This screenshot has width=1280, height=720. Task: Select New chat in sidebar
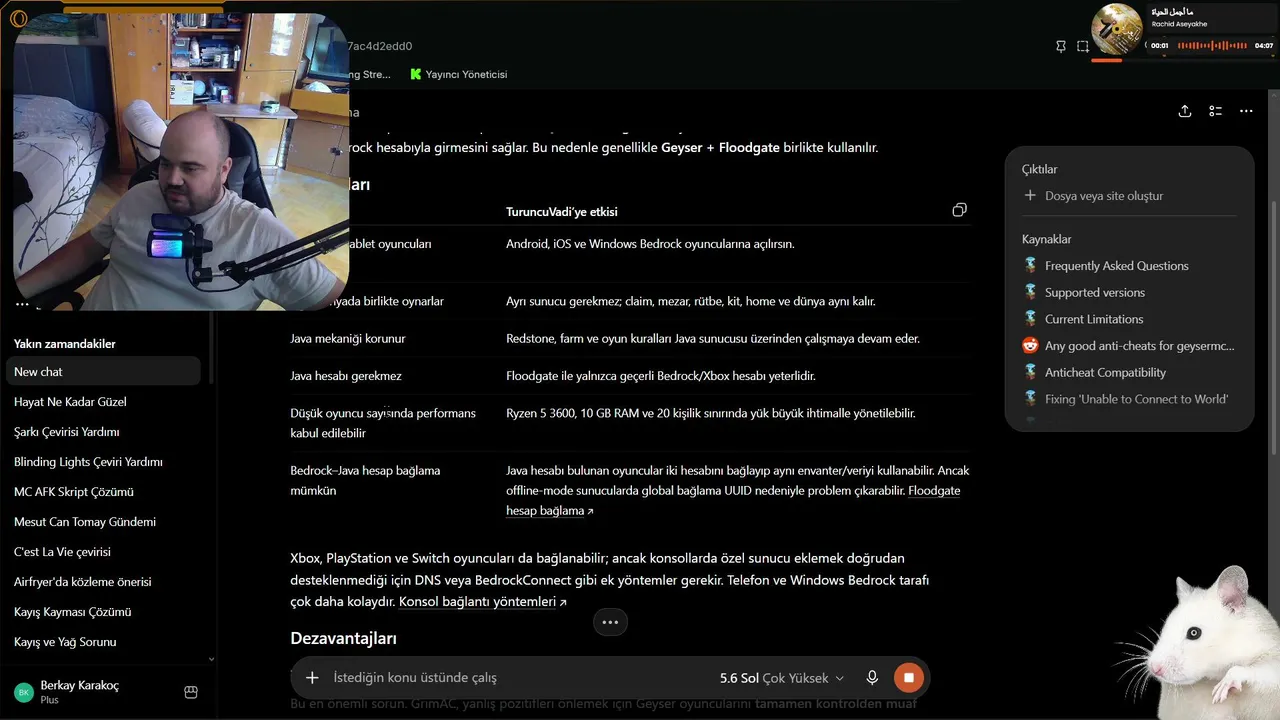(104, 372)
